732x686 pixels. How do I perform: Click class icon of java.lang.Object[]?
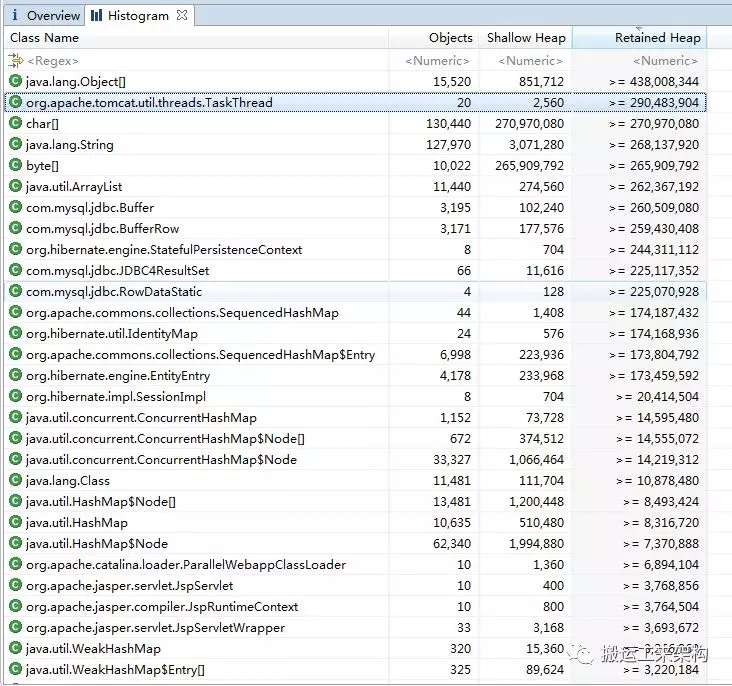(x=15, y=81)
